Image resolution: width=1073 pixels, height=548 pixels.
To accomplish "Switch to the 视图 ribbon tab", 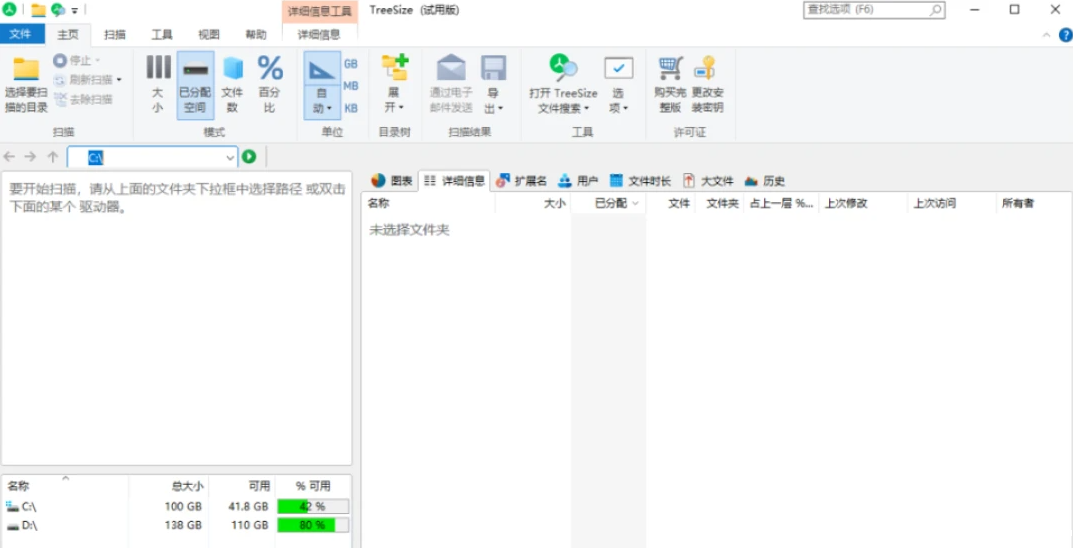I will 209,34.
